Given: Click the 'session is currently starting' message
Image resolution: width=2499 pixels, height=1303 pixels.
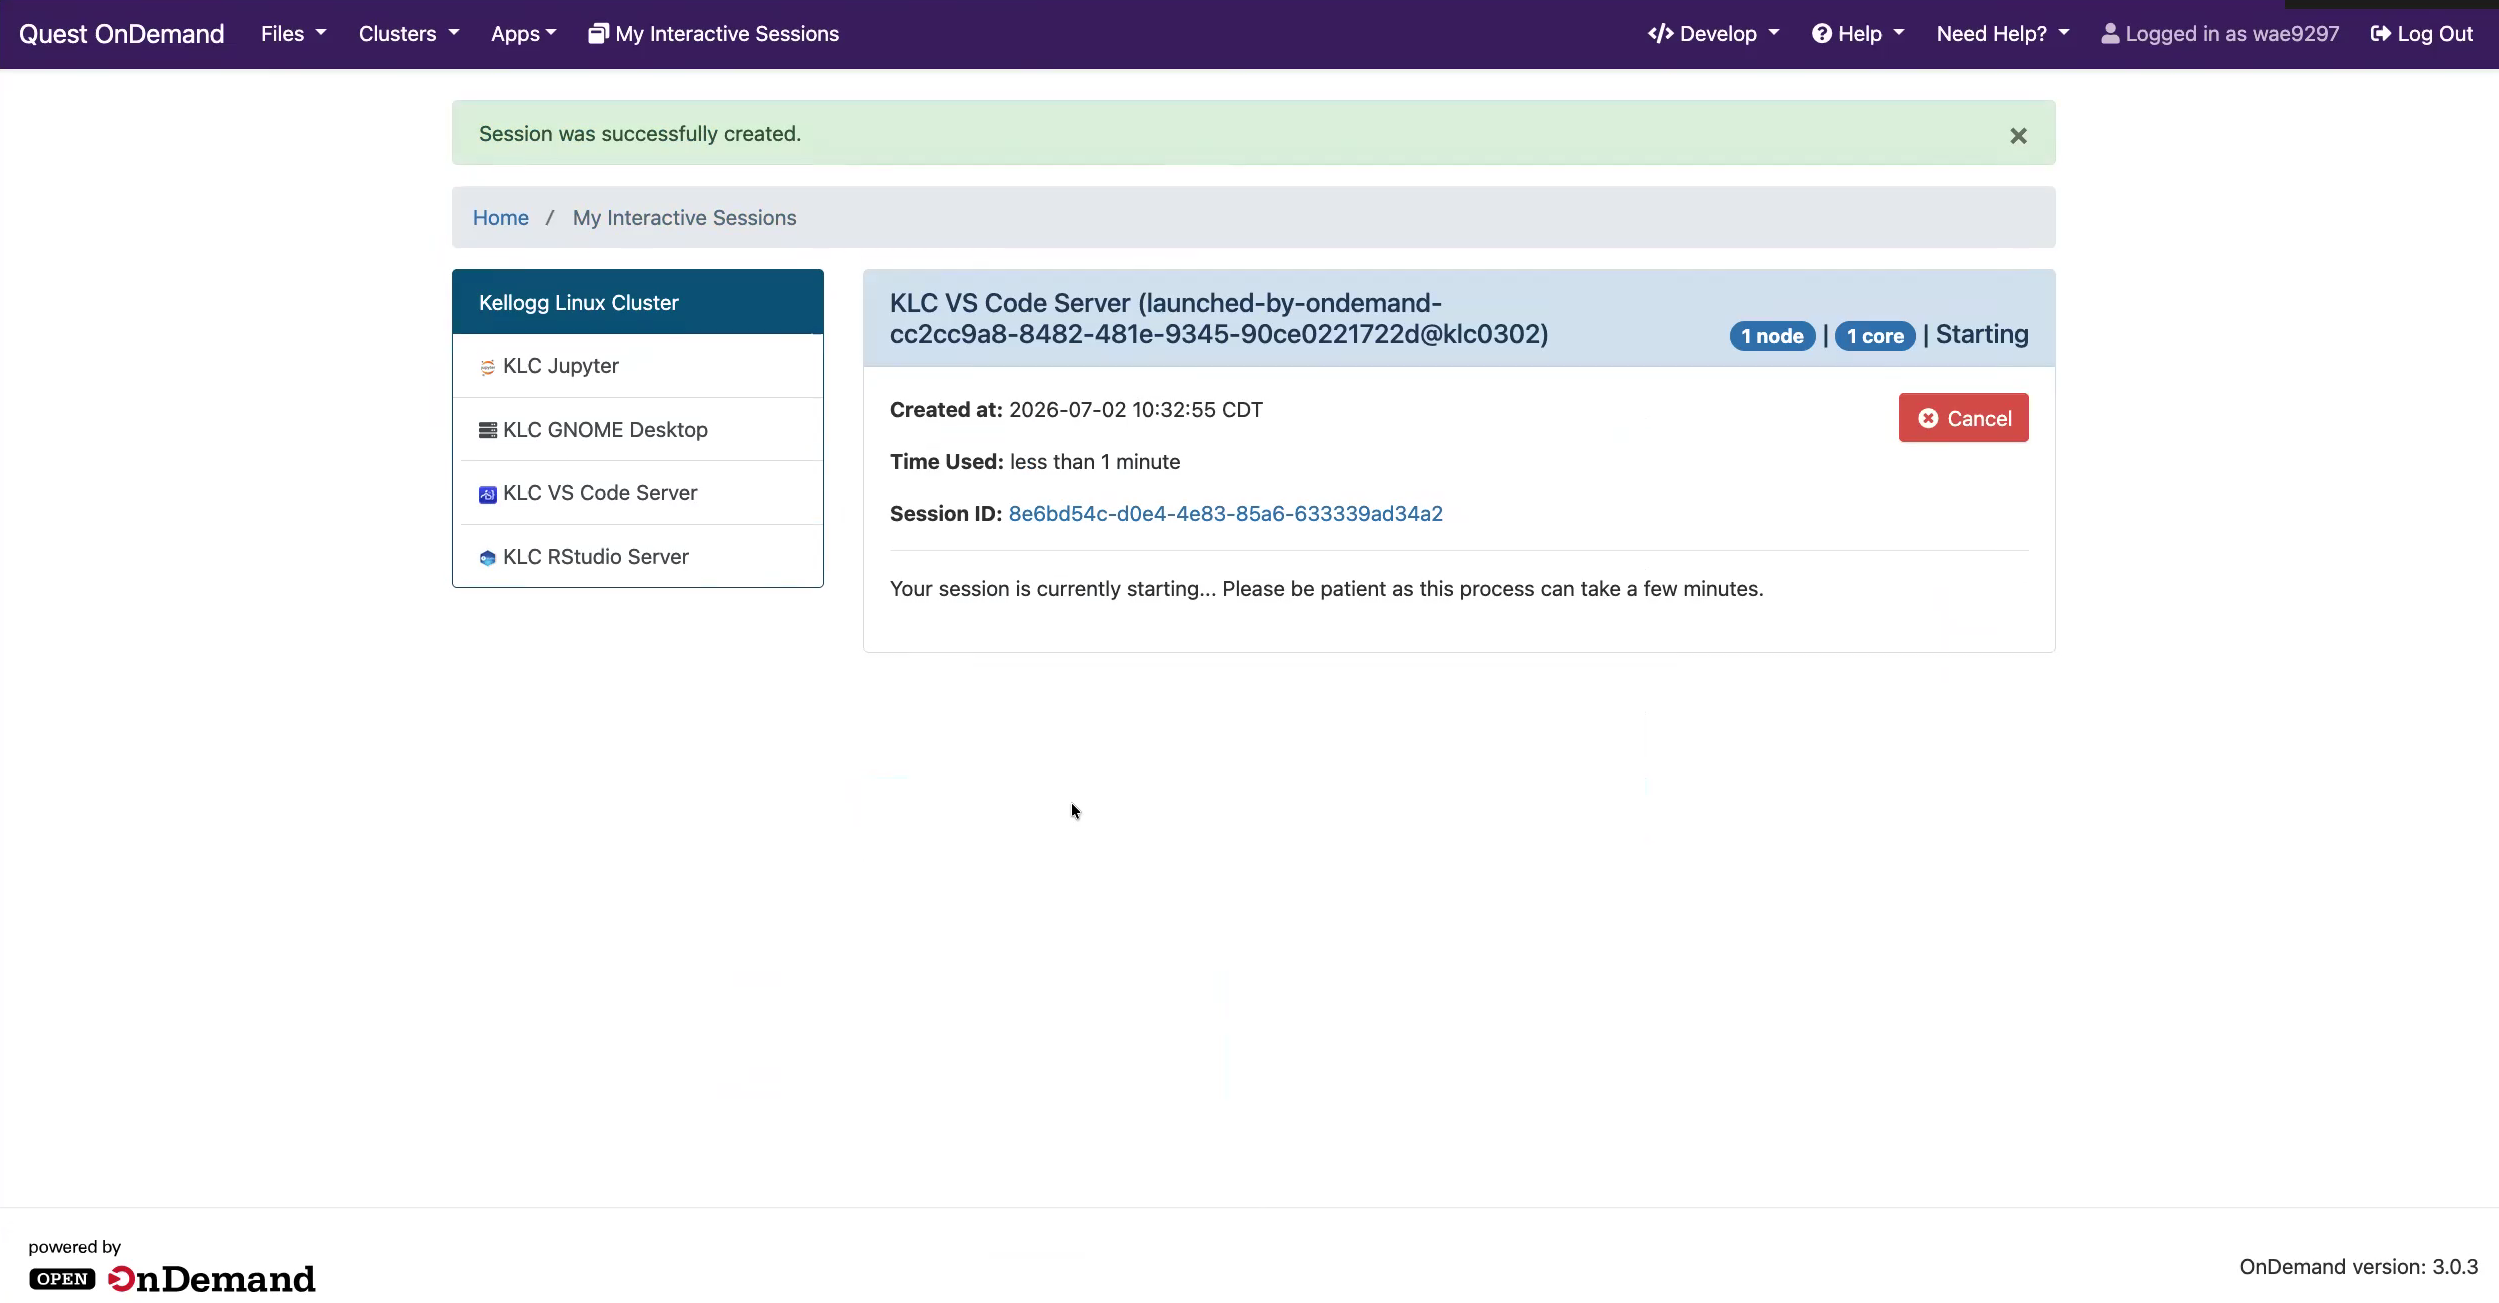Looking at the screenshot, I should [1327, 589].
